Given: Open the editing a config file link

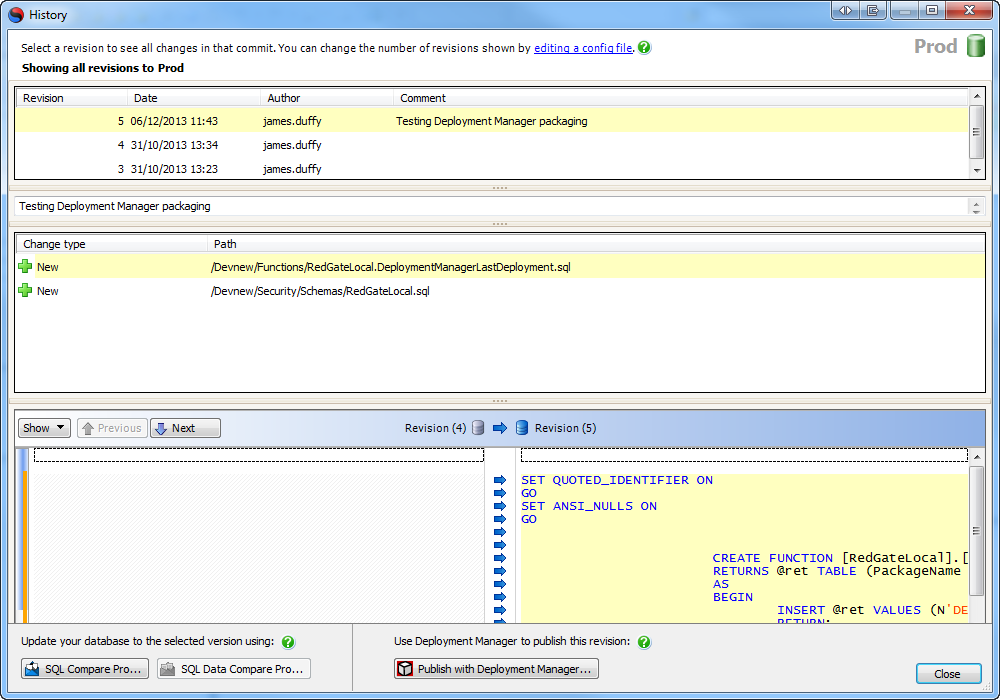Looking at the screenshot, I should tap(583, 48).
